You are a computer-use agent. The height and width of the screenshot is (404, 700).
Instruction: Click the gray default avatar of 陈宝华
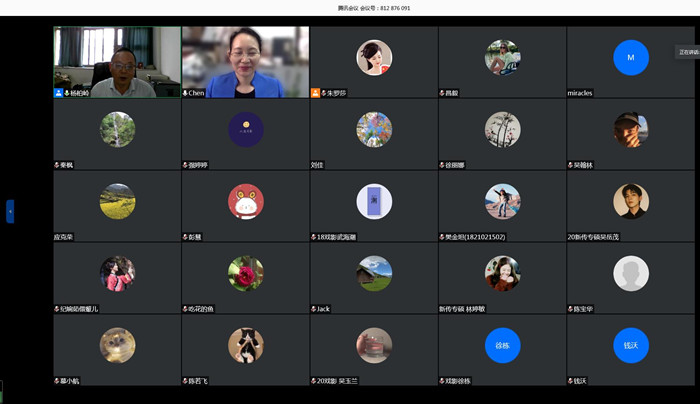630,273
